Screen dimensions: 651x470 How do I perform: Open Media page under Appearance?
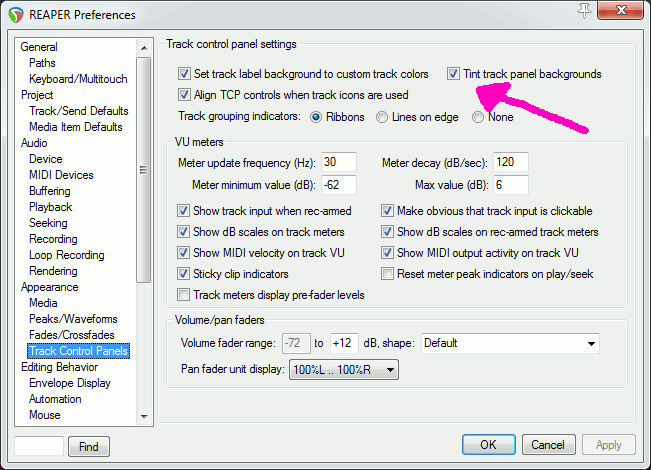click(x=43, y=303)
